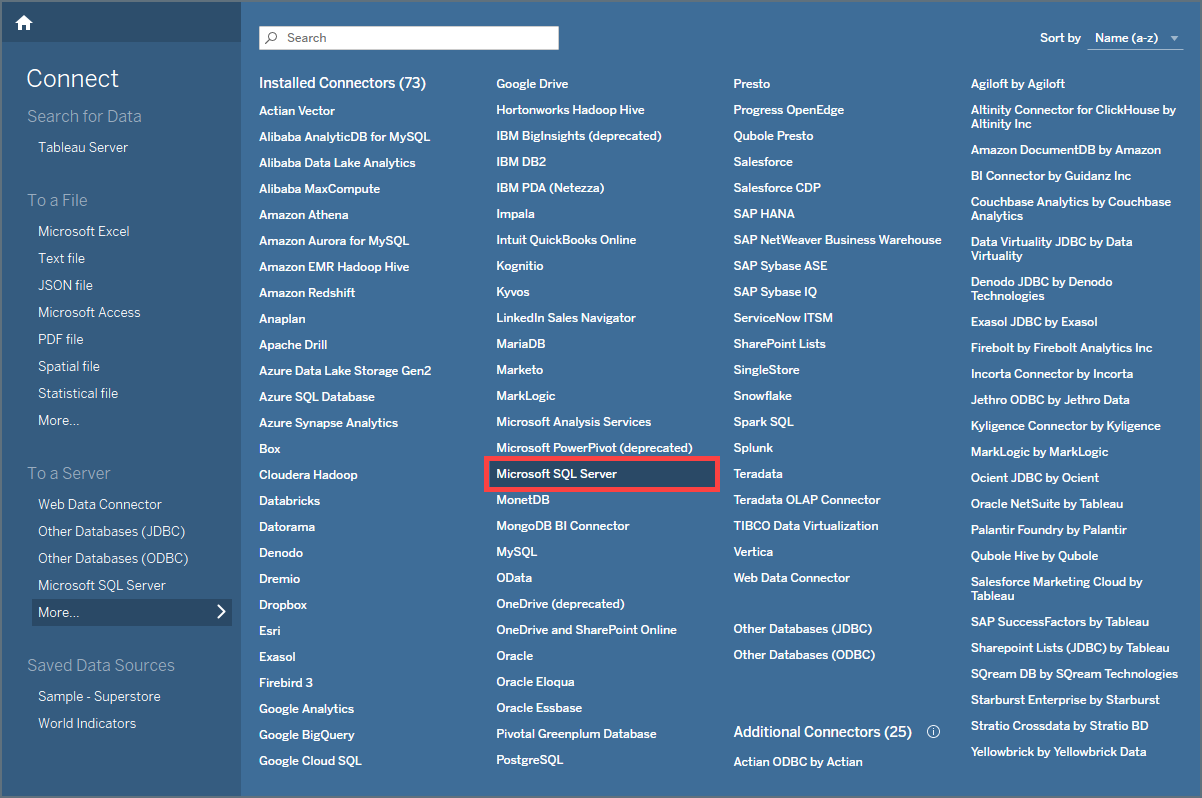Click the info icon beside Additional Connectors

tap(933, 731)
